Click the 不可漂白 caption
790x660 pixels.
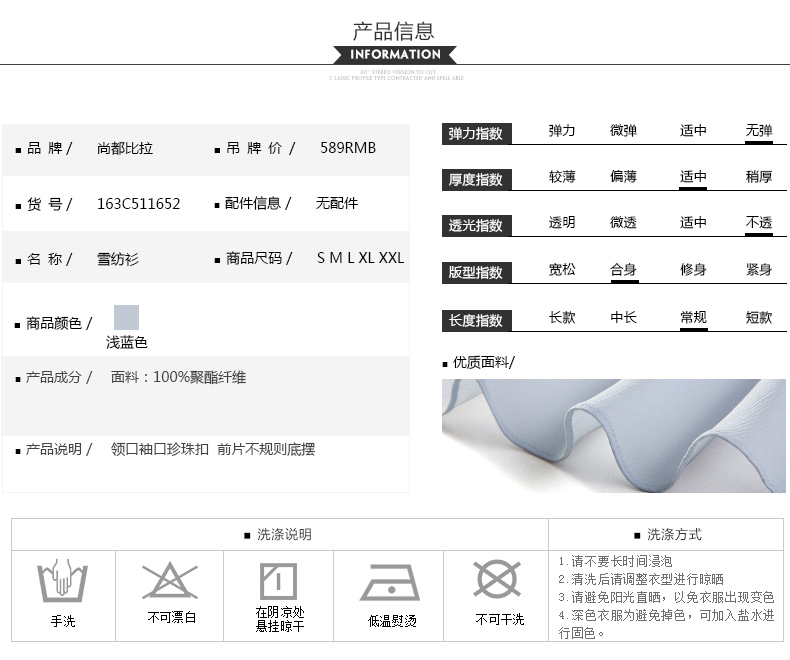coord(171,618)
